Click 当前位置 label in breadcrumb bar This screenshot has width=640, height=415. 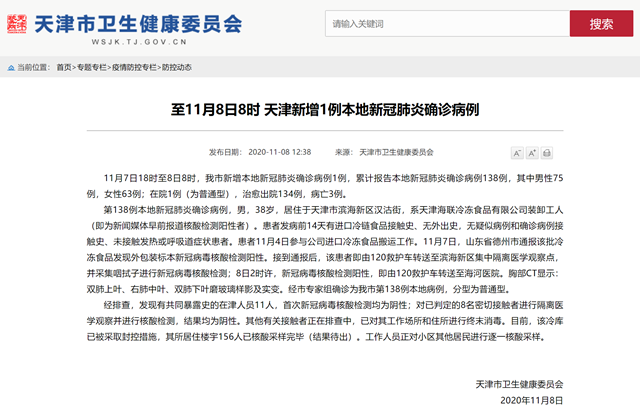tap(33, 67)
